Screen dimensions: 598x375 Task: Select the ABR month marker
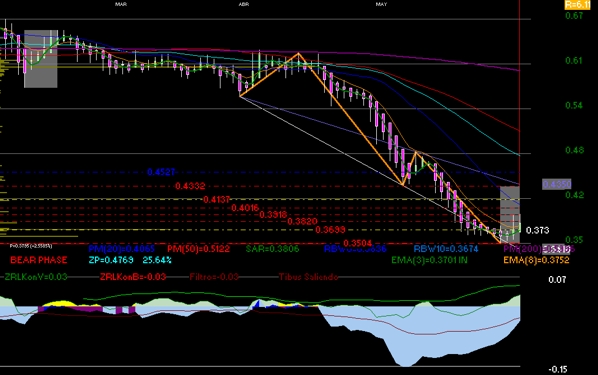coord(244,4)
